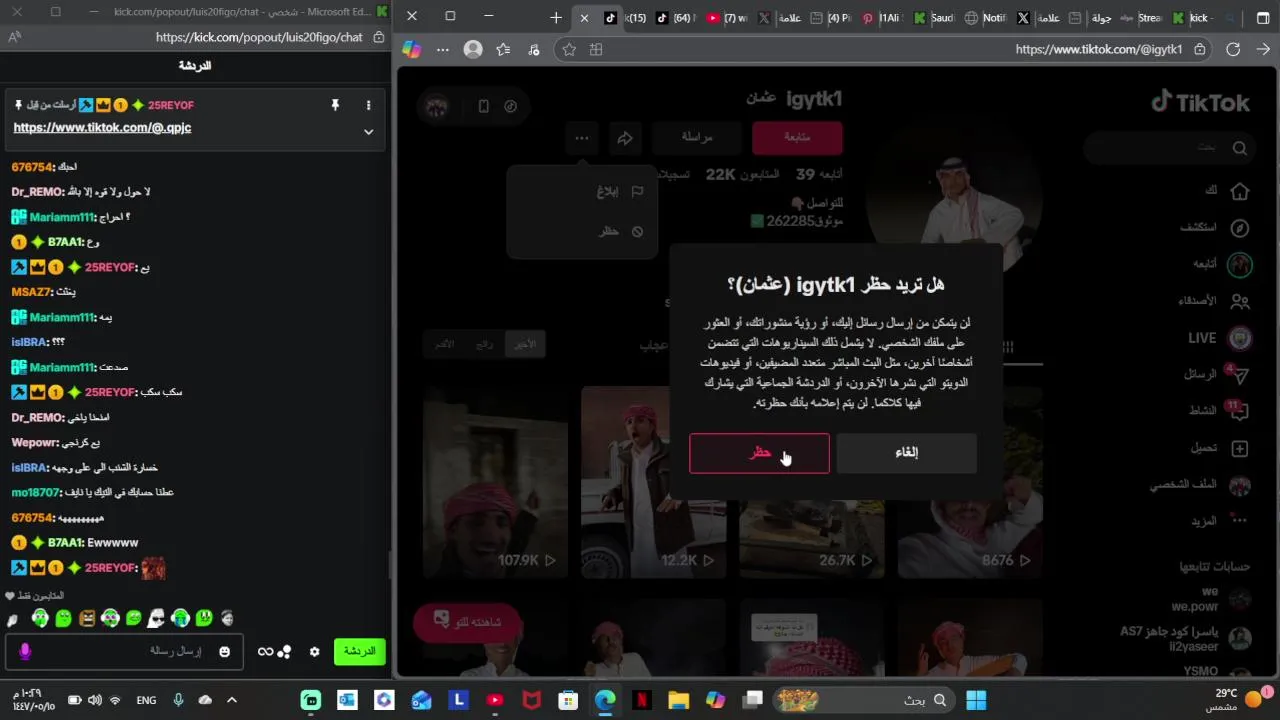Refresh the TikTok browser page
This screenshot has height=720, width=1280.
1233,49
